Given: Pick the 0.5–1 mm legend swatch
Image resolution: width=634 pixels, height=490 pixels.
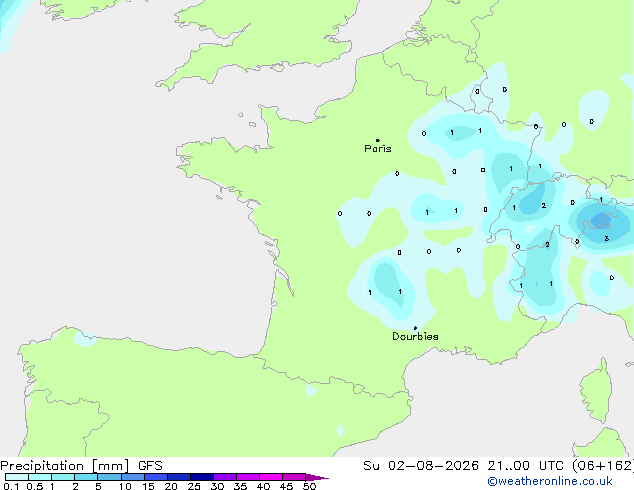Looking at the screenshot, I should pos(40,477).
